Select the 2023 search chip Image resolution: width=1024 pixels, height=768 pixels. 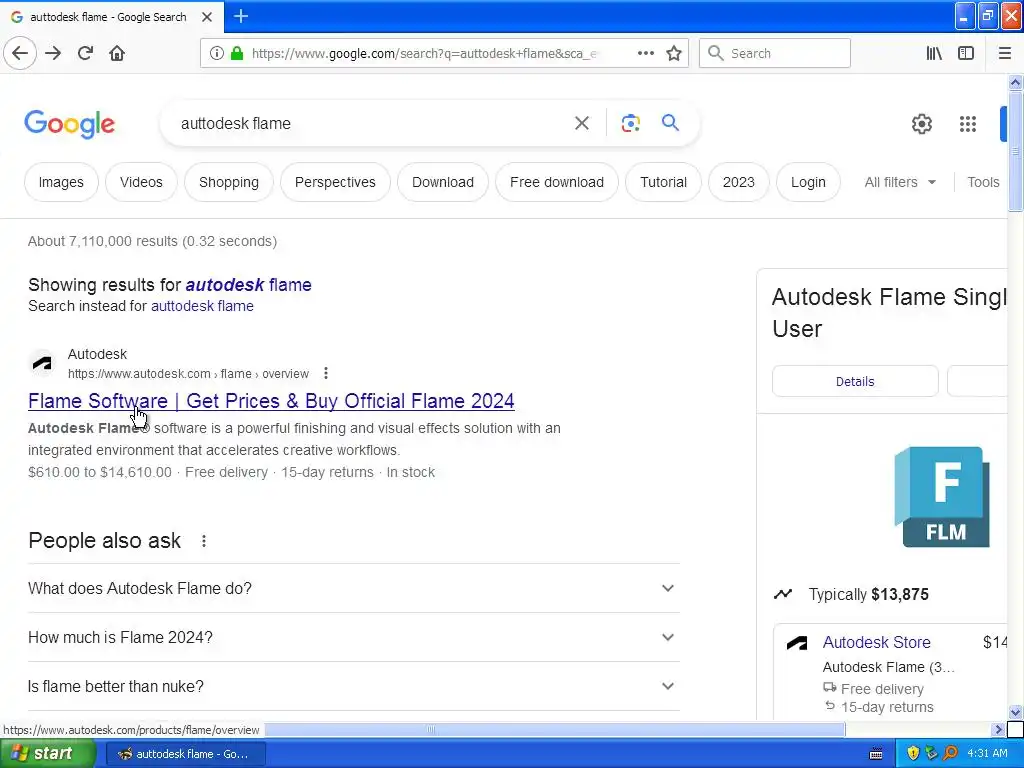739,182
